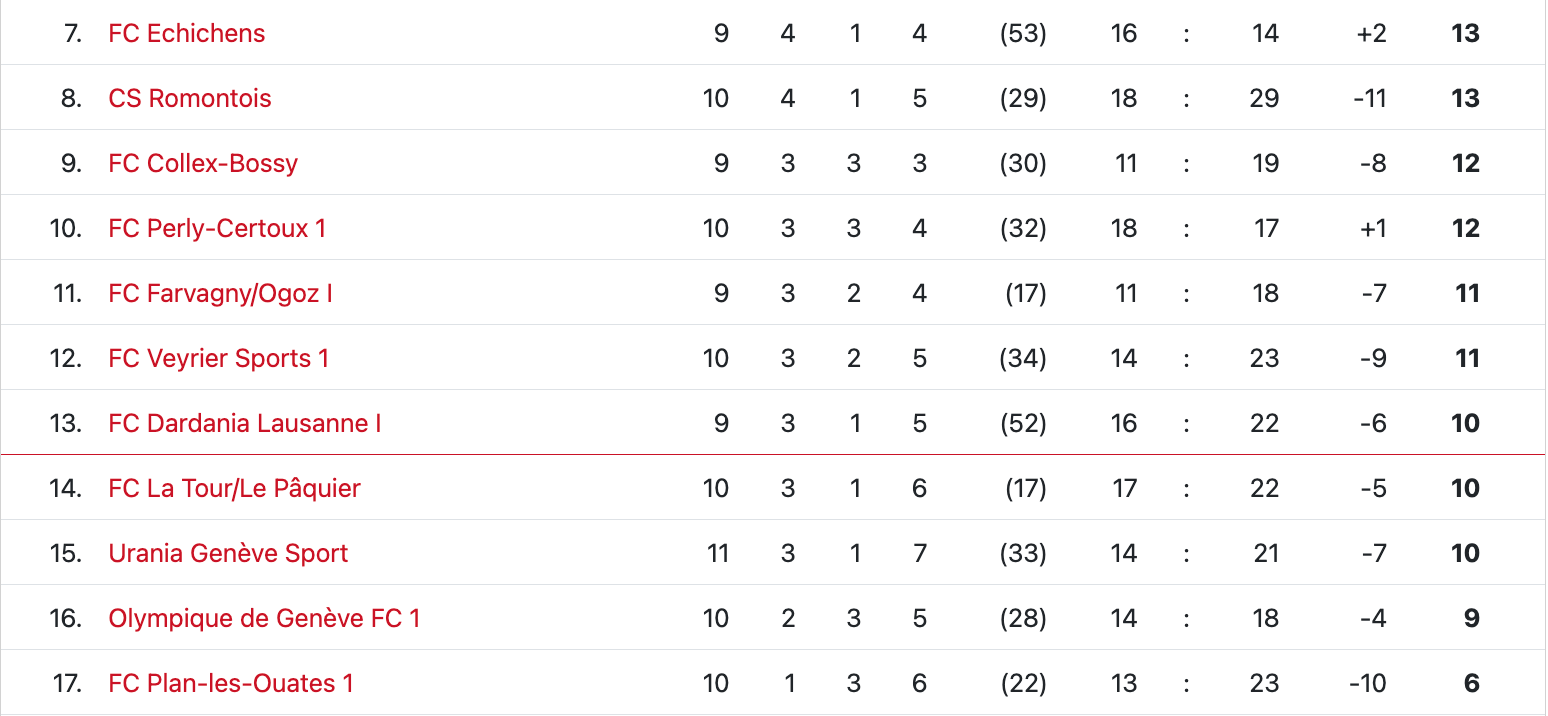This screenshot has width=1548, height=716.
Task: Open FC Collex-Bossy team page
Action: [x=203, y=163]
